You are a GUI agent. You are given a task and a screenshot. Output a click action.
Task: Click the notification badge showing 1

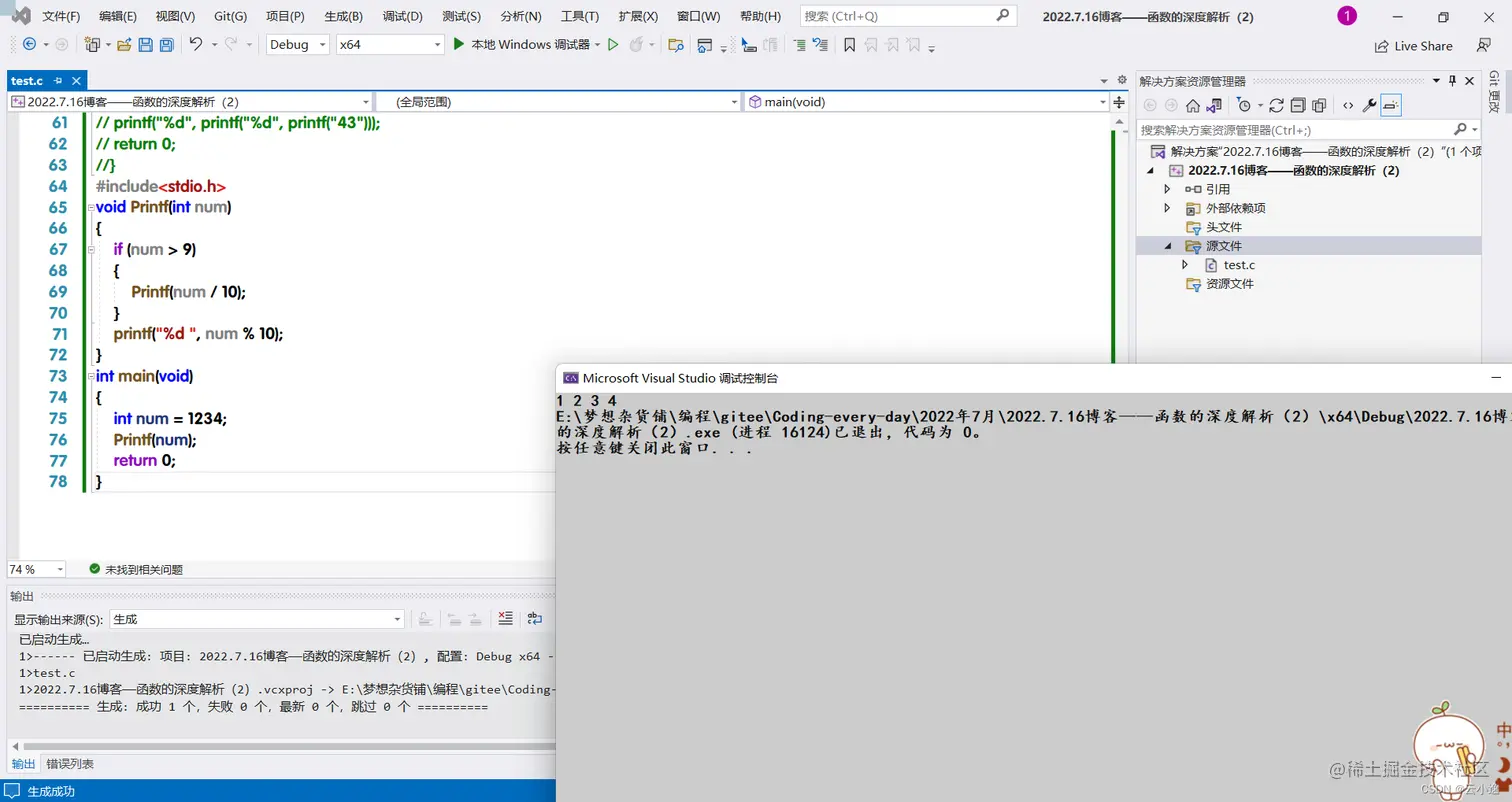pyautogui.click(x=1347, y=16)
